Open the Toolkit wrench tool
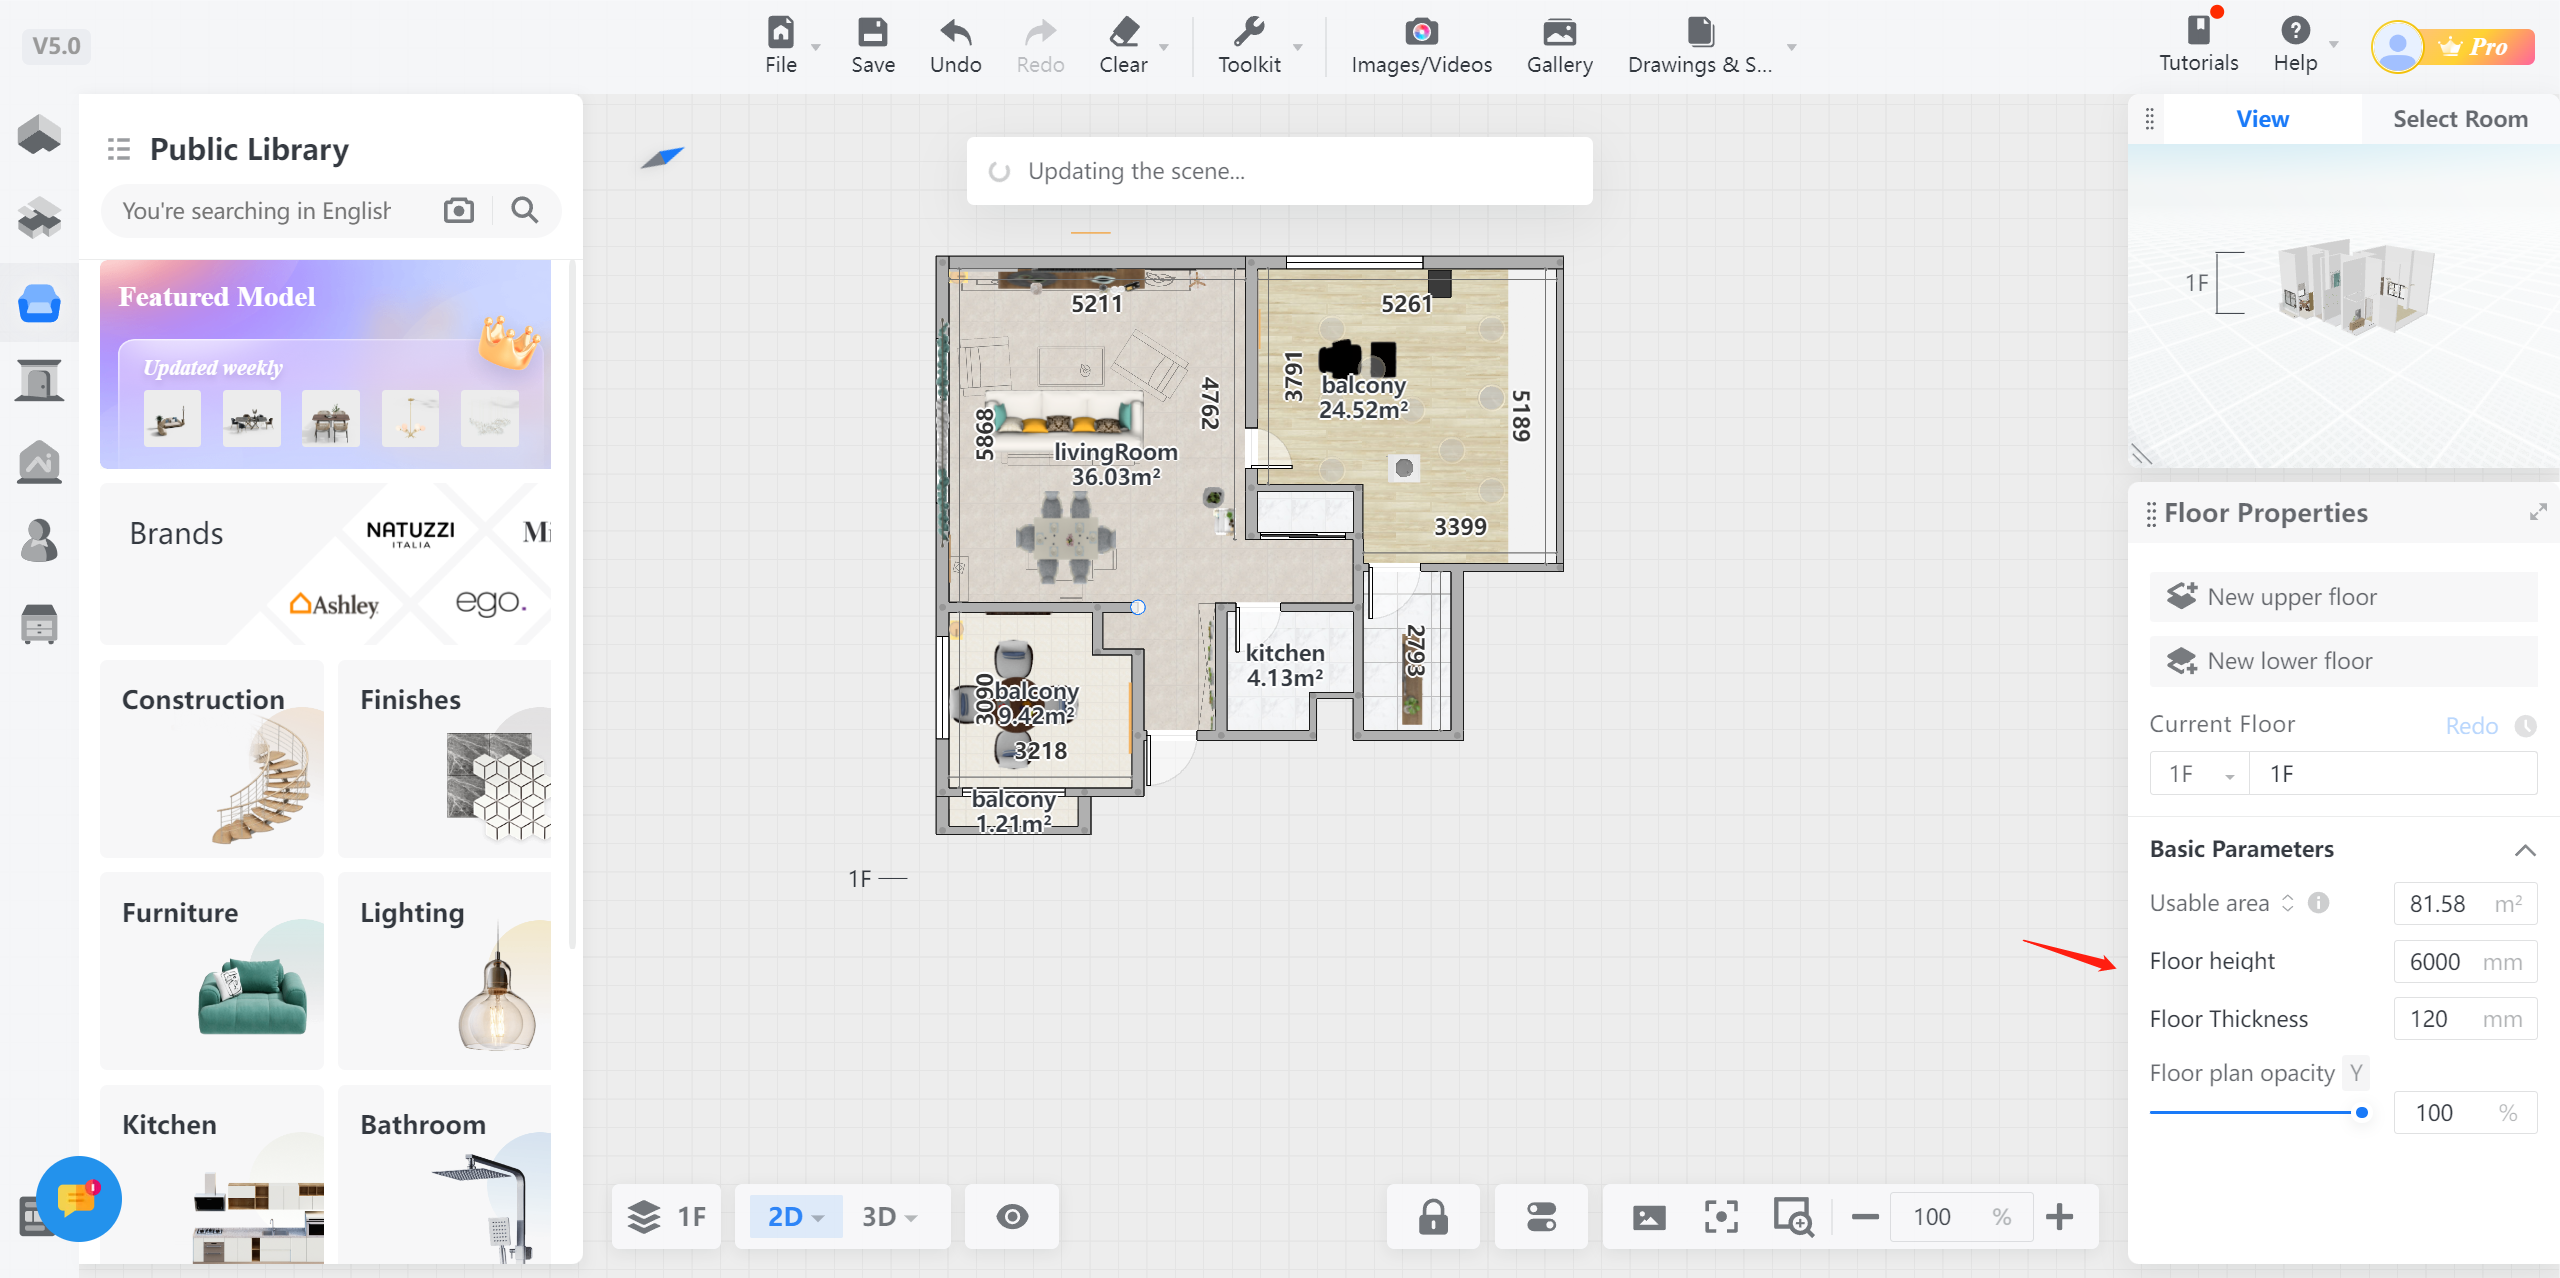This screenshot has height=1278, width=2560. pos(1248,33)
